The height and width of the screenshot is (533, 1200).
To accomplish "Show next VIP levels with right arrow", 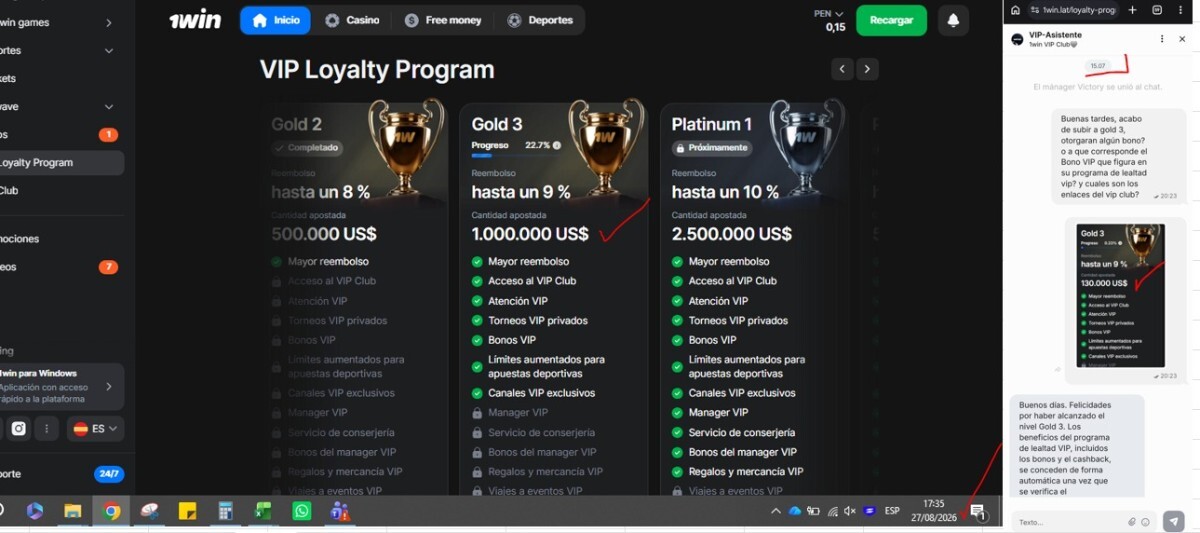I will pyautogui.click(x=867, y=69).
